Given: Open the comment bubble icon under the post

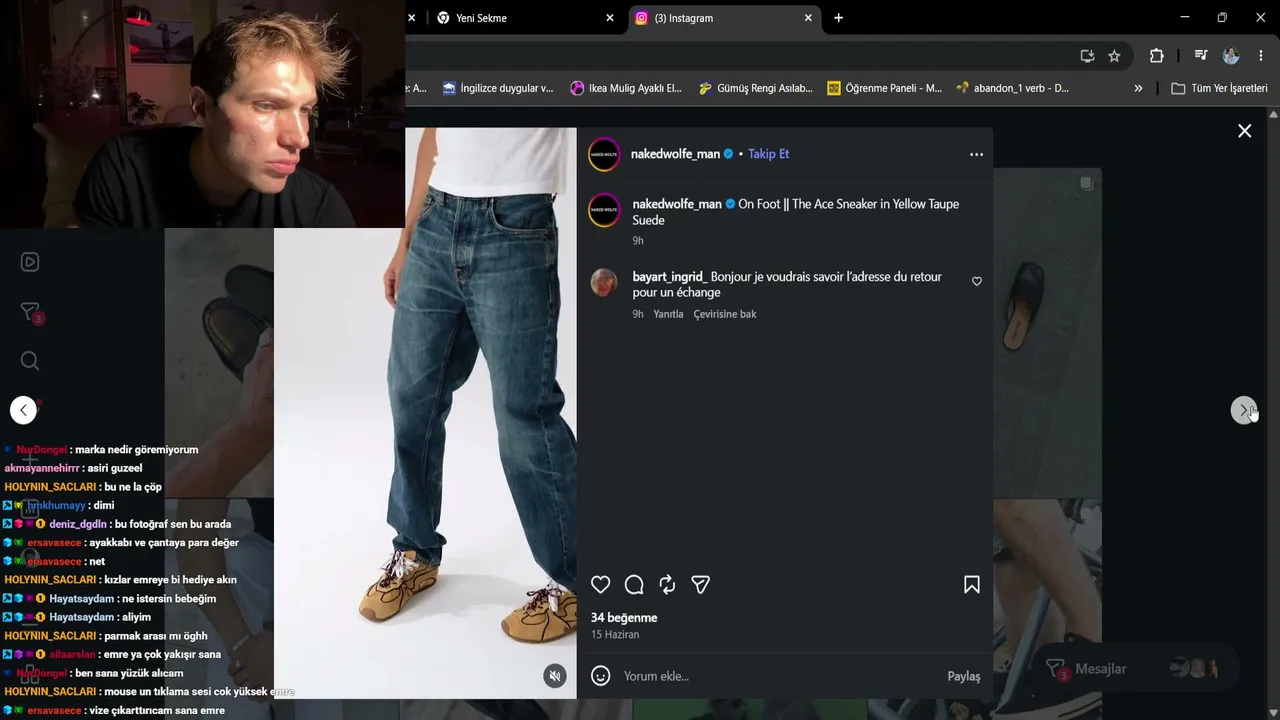Looking at the screenshot, I should [x=634, y=585].
